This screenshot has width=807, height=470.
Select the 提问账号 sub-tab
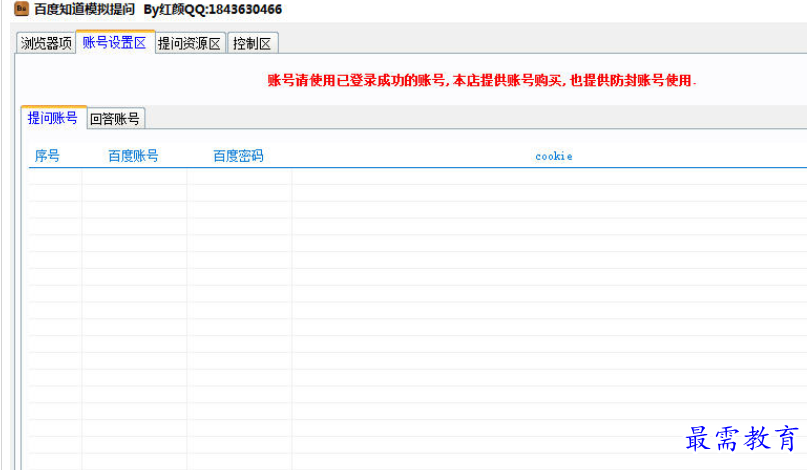click(53, 118)
